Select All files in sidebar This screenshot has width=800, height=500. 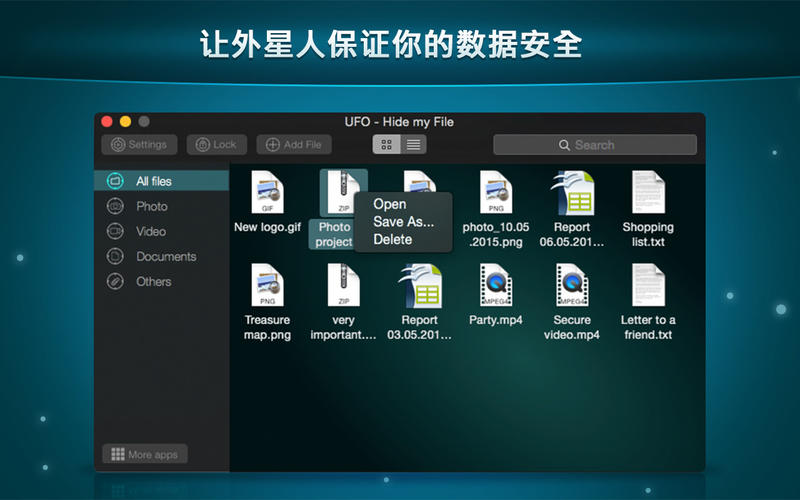(162, 181)
